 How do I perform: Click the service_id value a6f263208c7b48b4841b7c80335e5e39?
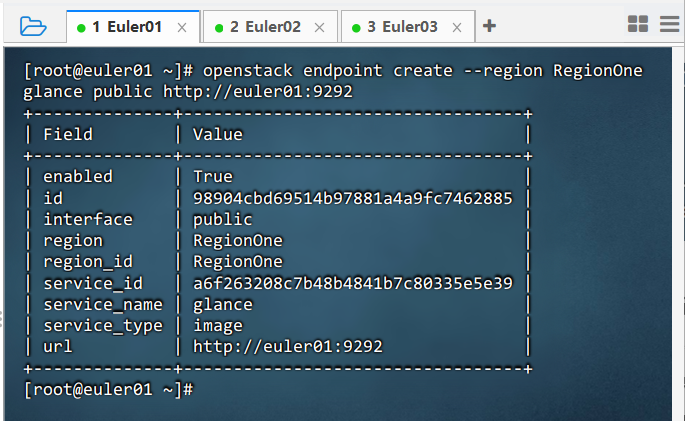(353, 283)
